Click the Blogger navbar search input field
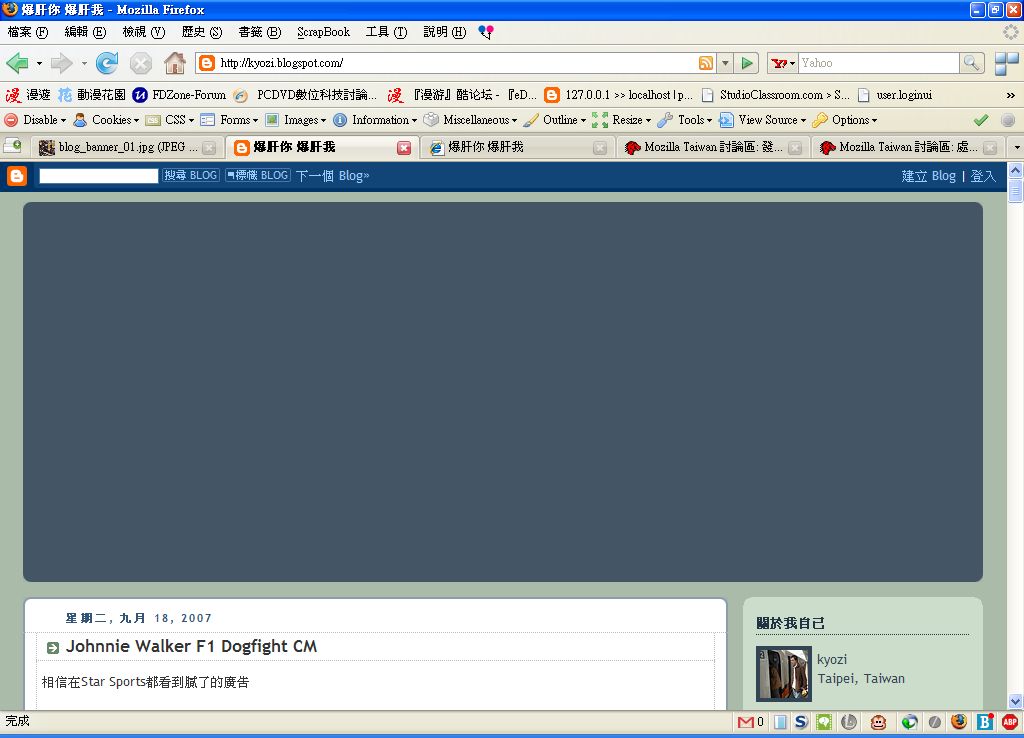1024x738 pixels. [x=99, y=176]
